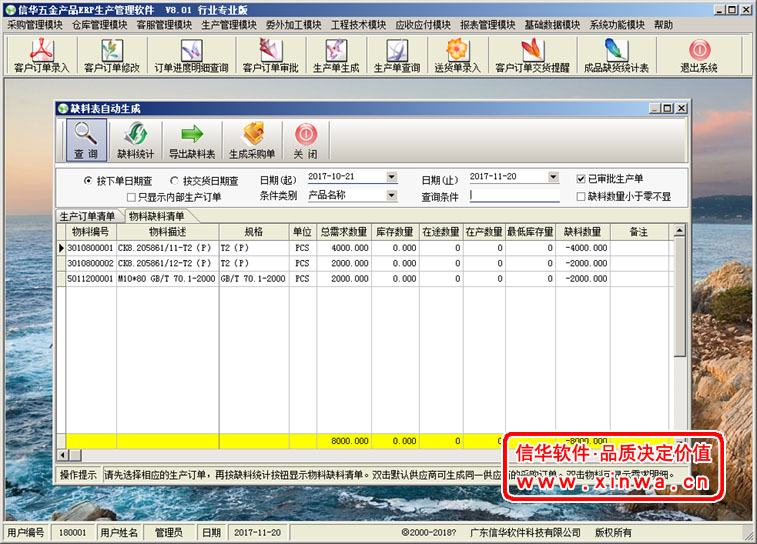Open 基础数据模块 menu
Screen dimensions: 757x544
(x=552, y=25)
